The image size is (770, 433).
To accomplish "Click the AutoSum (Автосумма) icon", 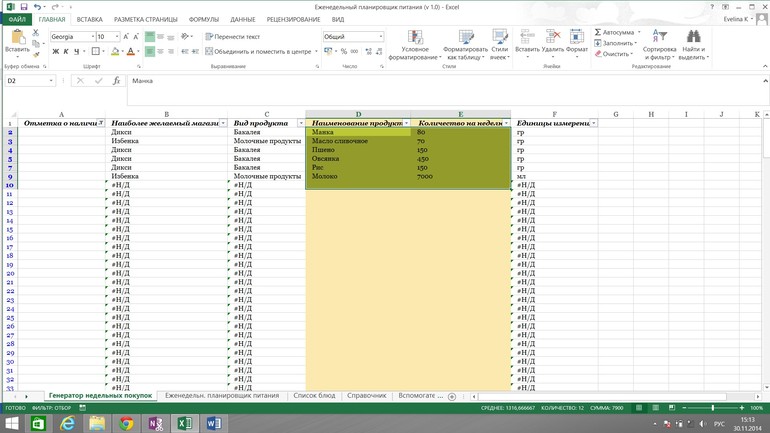I will coord(598,32).
